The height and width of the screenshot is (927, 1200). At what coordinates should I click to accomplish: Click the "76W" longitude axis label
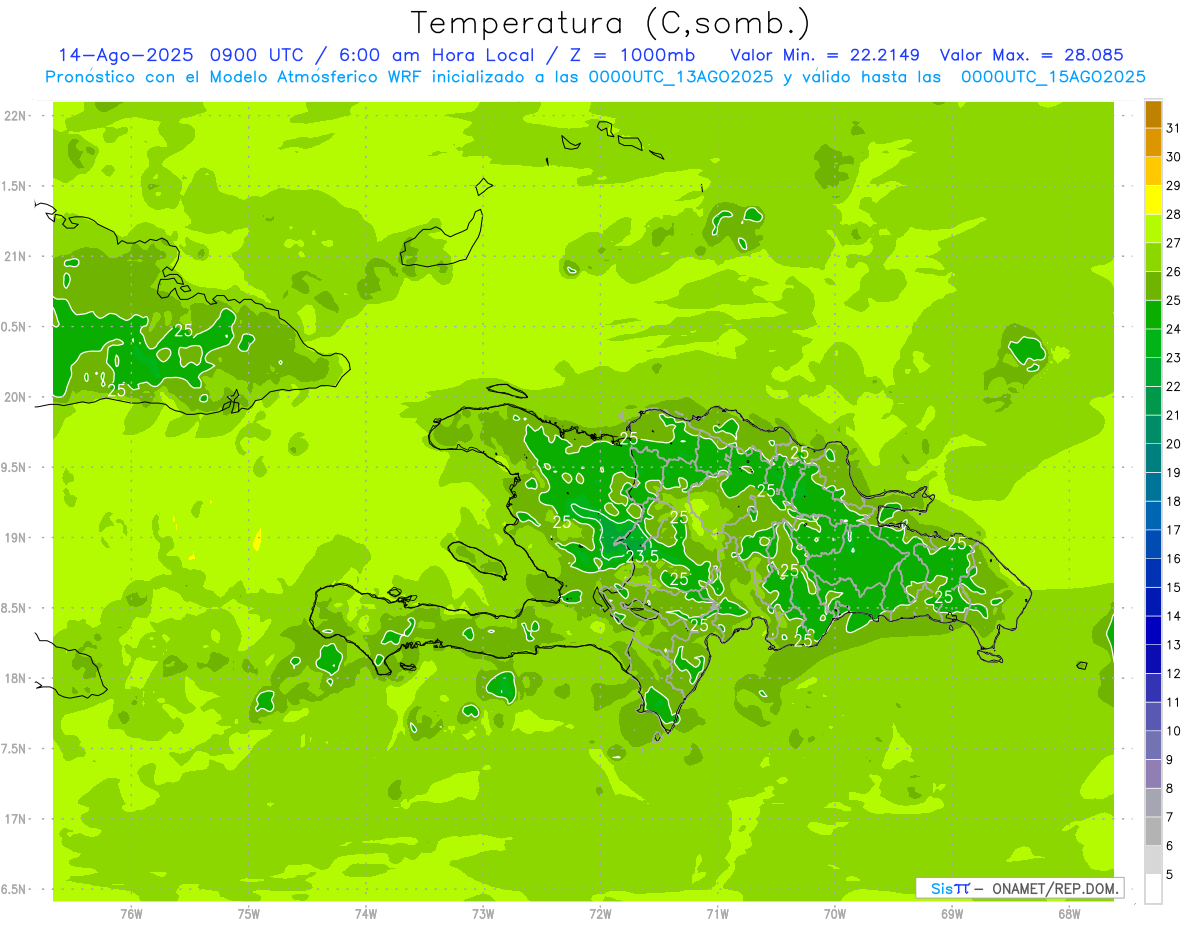(131, 913)
